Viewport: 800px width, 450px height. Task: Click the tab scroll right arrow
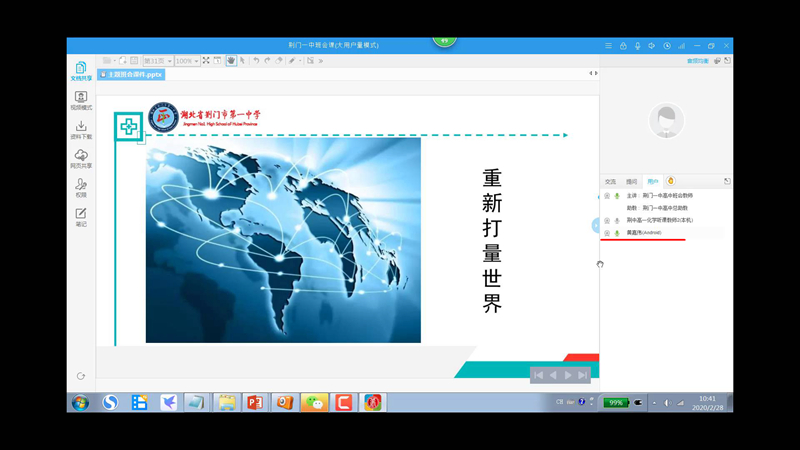596,73
